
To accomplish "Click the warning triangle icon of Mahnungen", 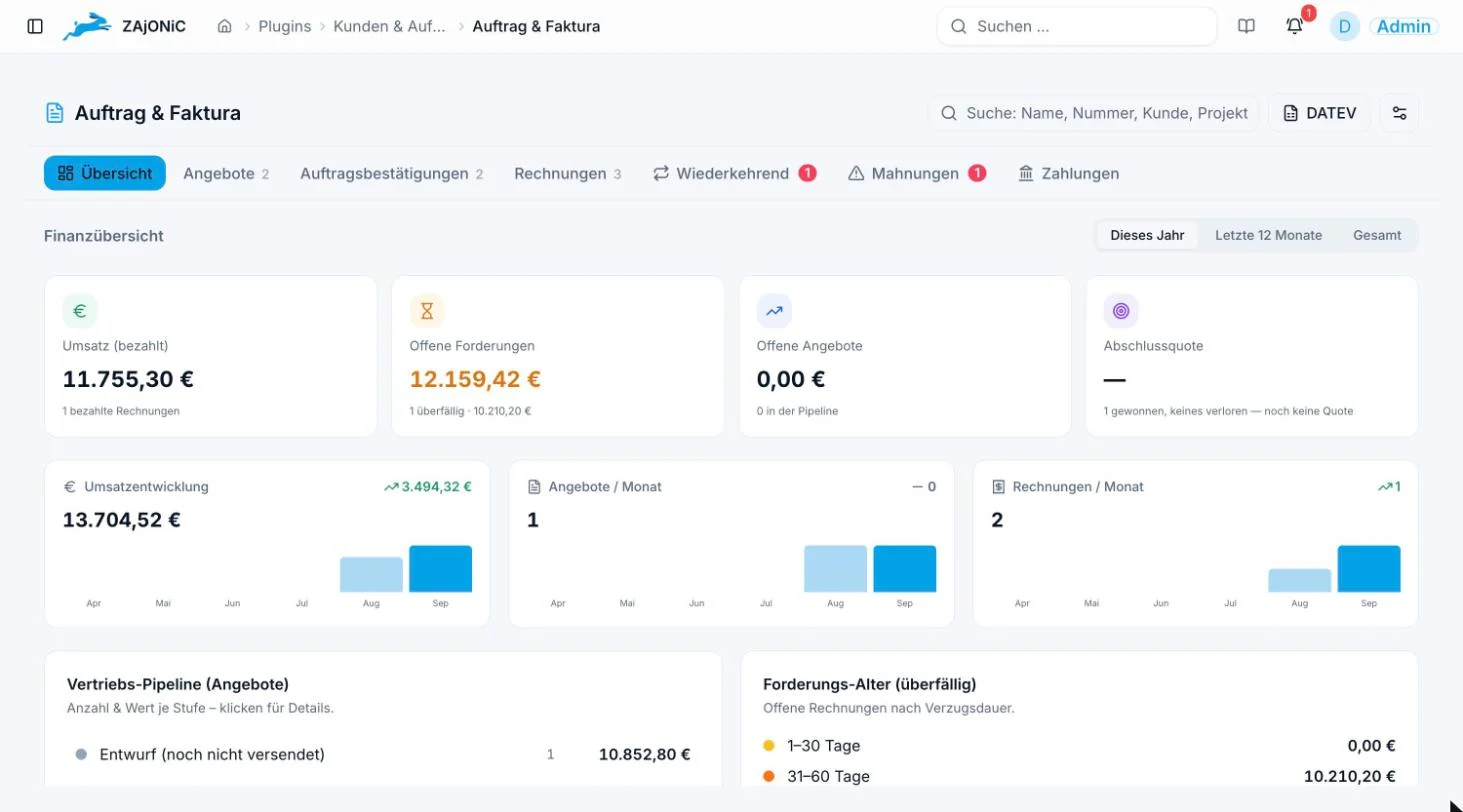I will 856,173.
